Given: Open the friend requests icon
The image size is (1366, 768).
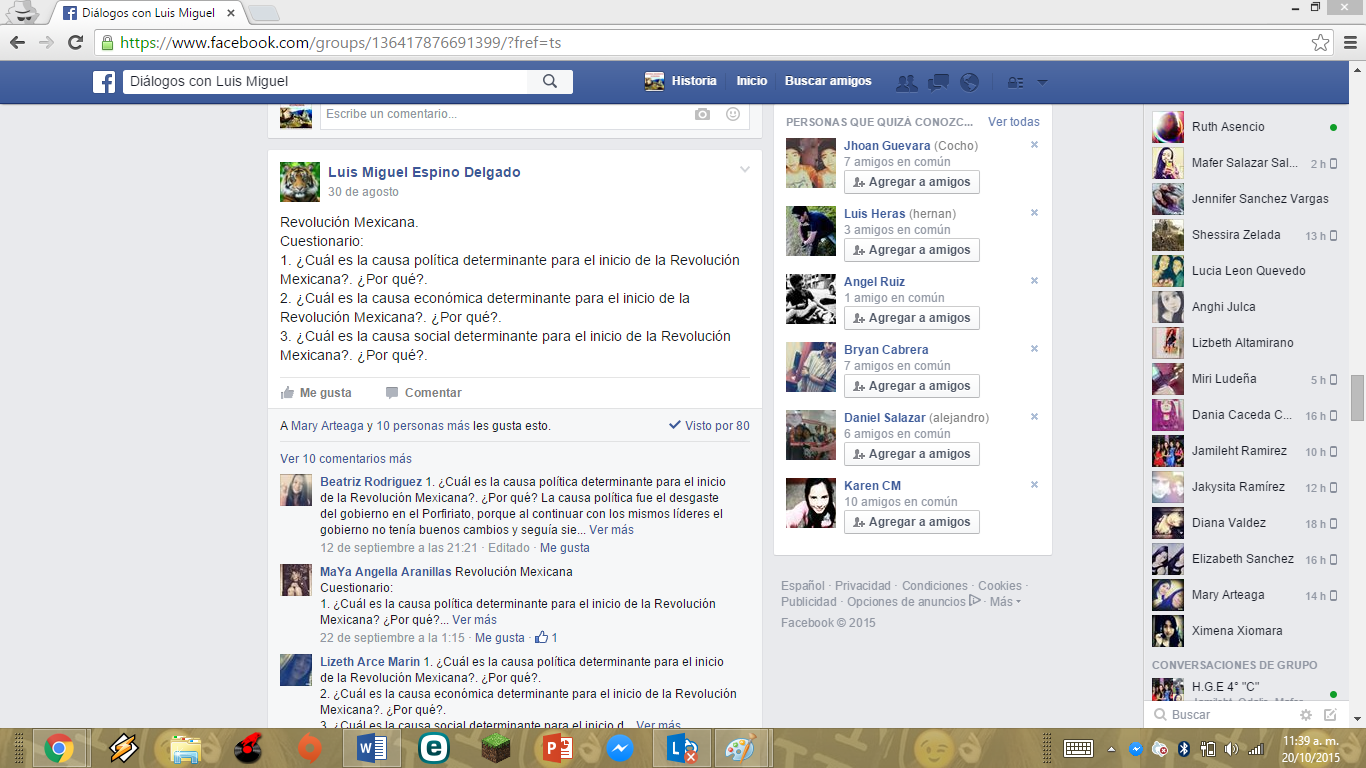Looking at the screenshot, I should [x=907, y=82].
